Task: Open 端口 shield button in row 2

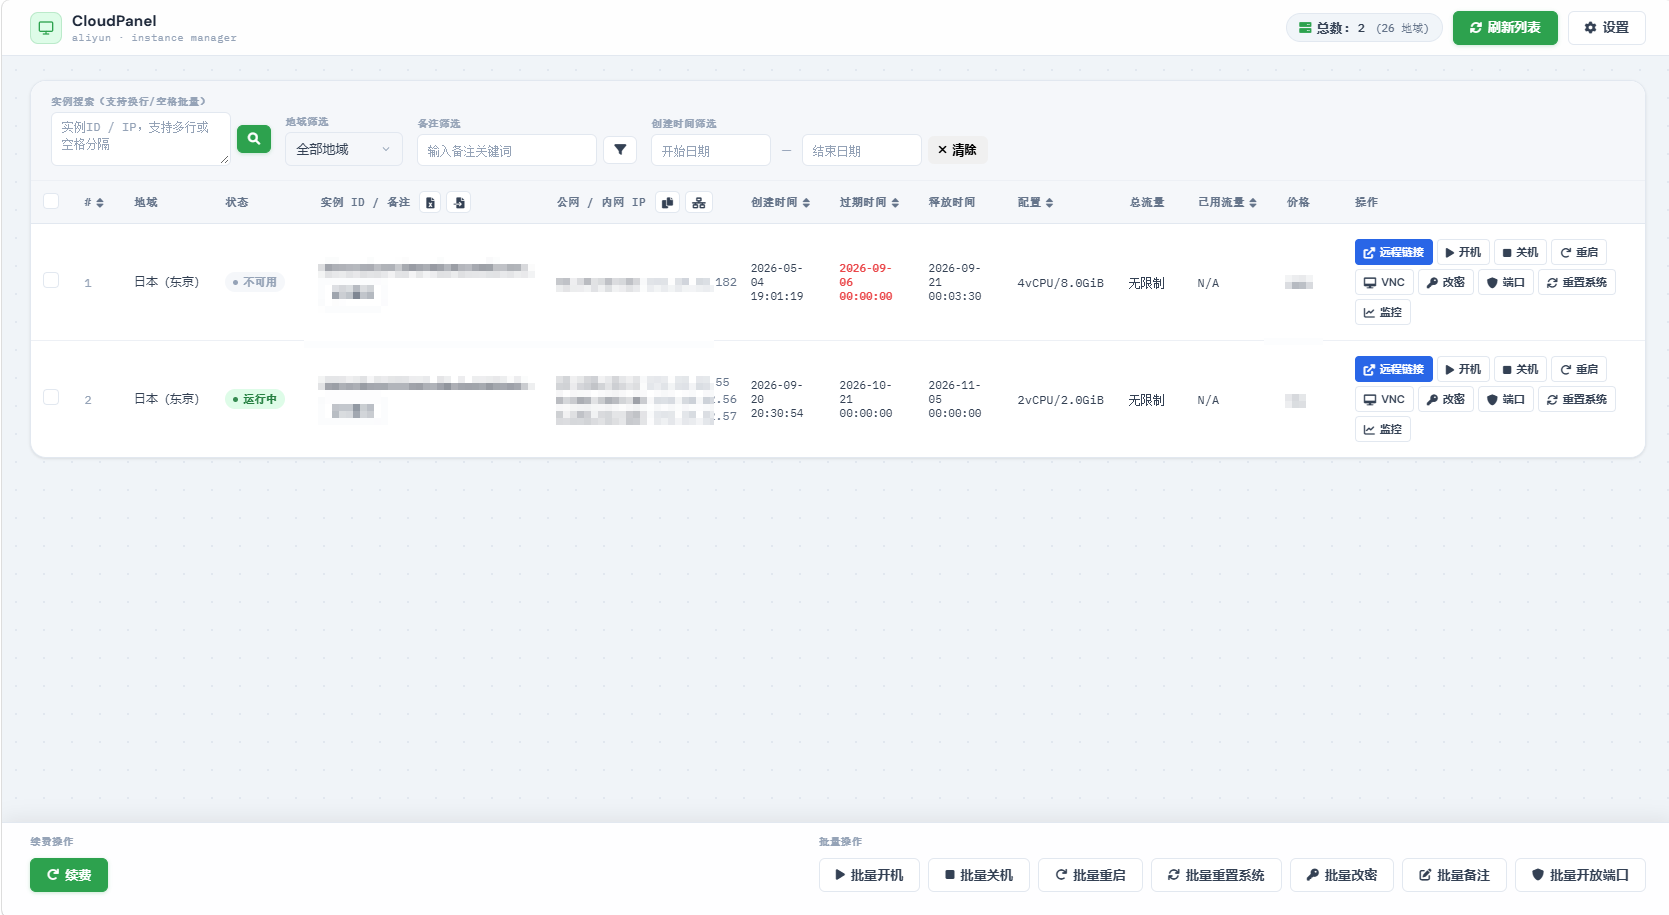Action: [x=1505, y=399]
